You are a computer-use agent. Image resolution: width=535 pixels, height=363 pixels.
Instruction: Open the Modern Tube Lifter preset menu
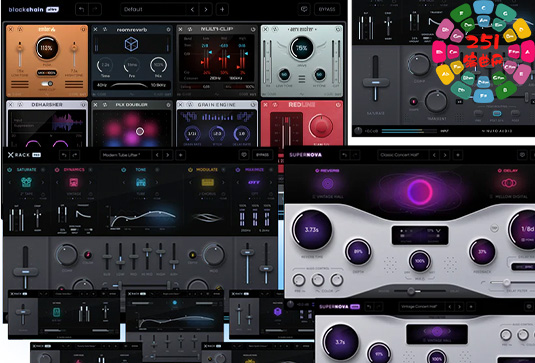[x=126, y=155]
